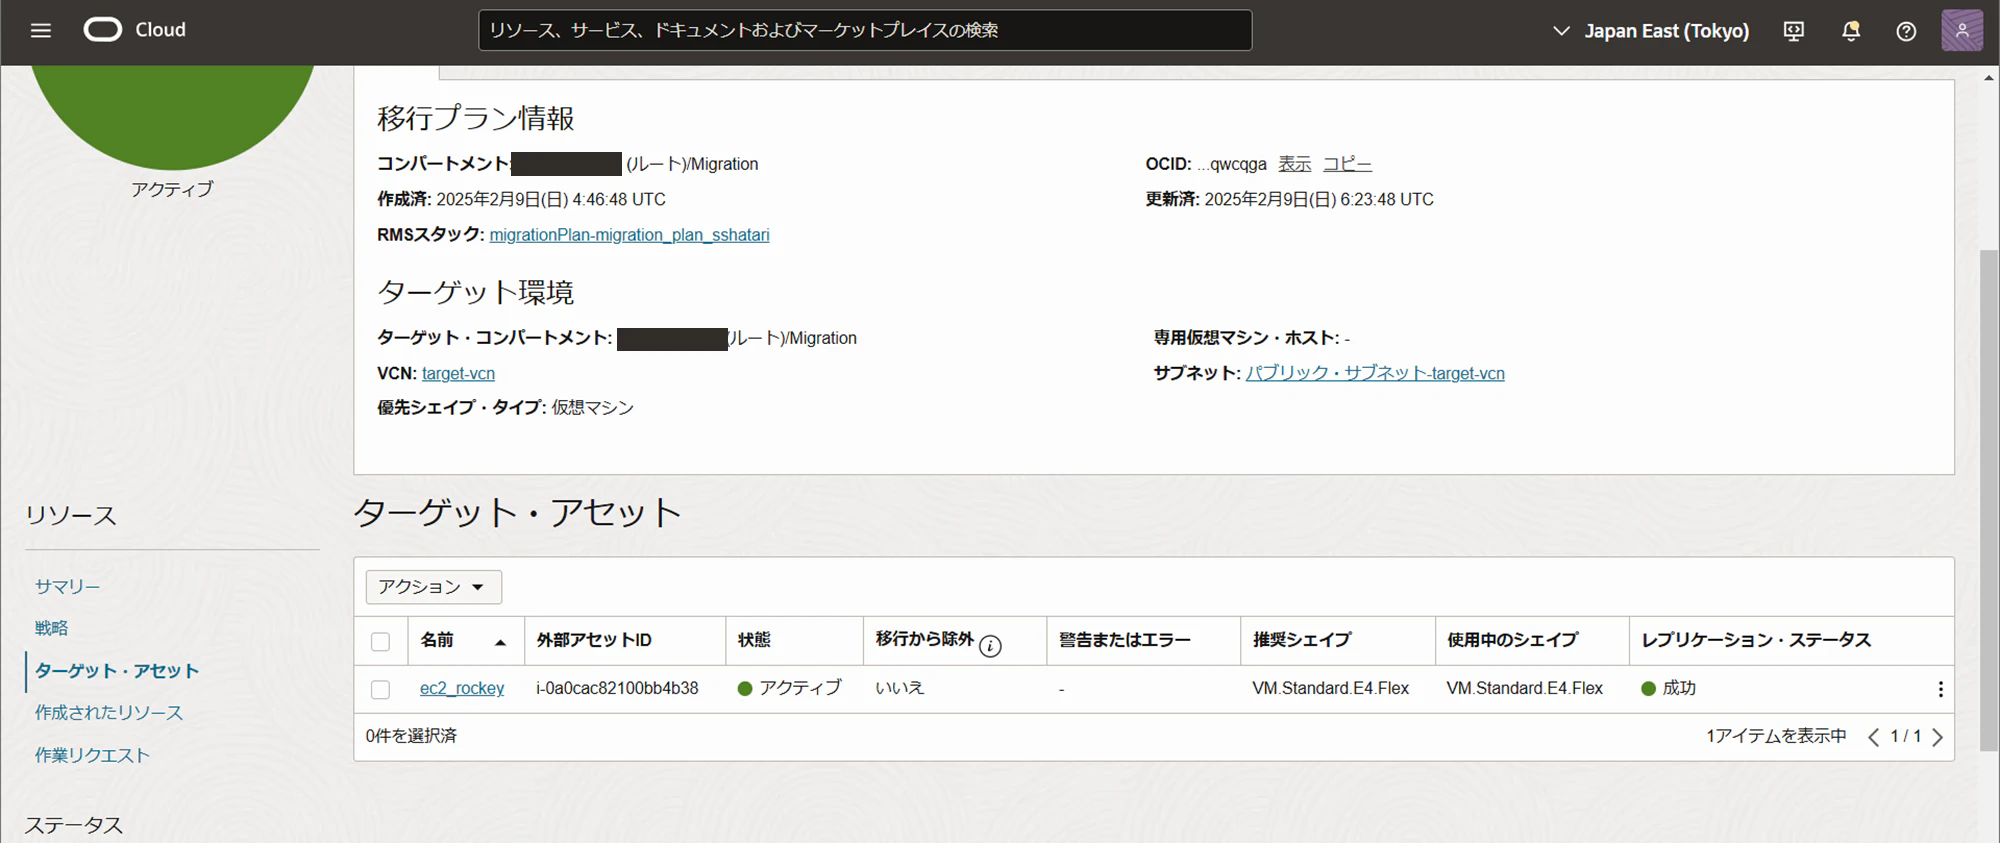
Task: Click the 使用中のシェイプ column header
Action: point(1513,640)
